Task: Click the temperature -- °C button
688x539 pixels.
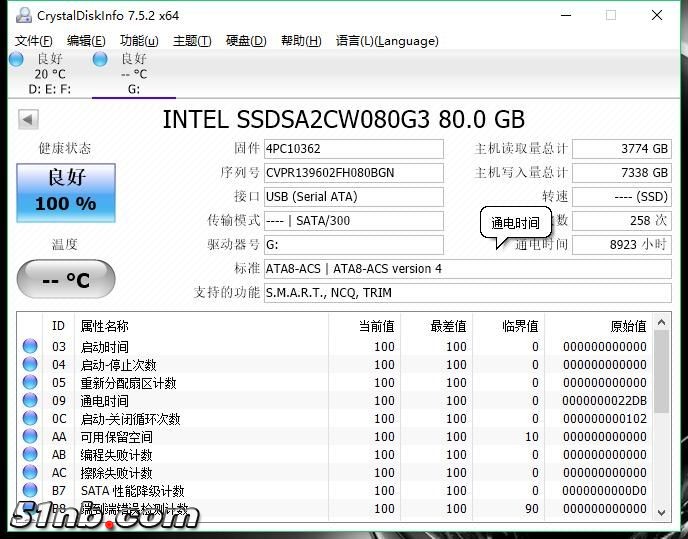Action: coord(66,280)
